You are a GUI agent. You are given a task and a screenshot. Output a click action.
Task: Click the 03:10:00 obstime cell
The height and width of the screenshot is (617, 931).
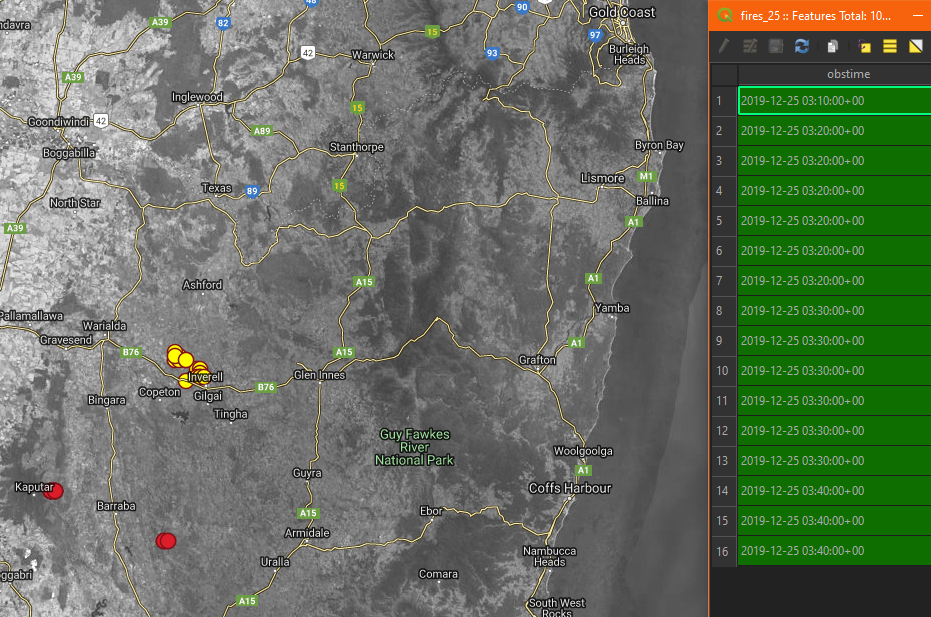click(x=834, y=100)
